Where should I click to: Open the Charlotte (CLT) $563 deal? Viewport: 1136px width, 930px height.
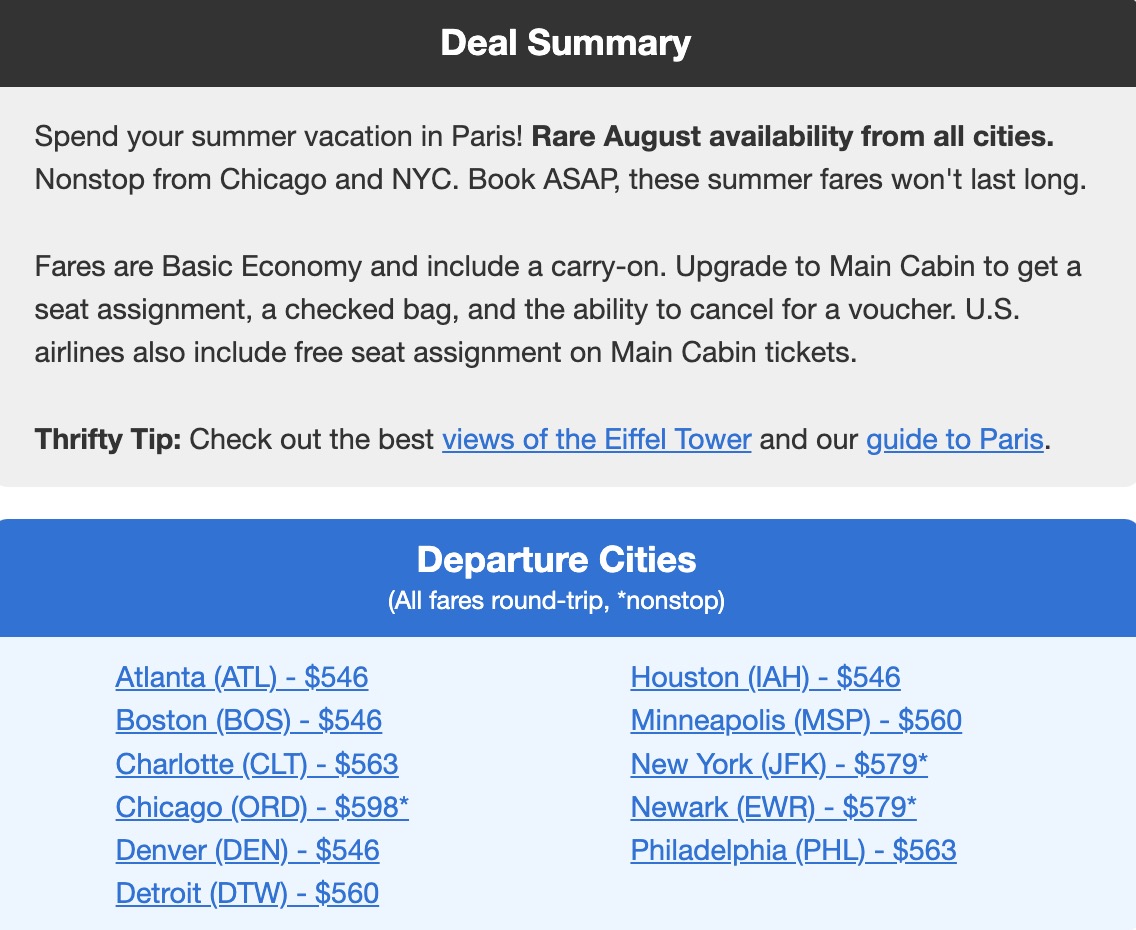(x=257, y=763)
